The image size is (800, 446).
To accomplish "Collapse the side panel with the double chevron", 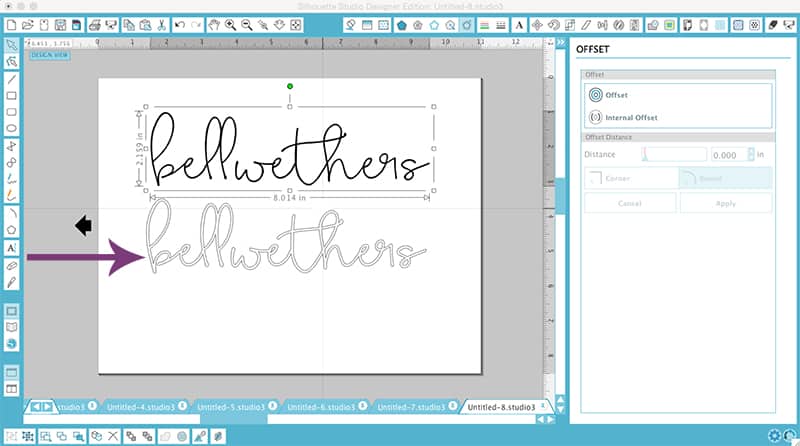I will [561, 42].
